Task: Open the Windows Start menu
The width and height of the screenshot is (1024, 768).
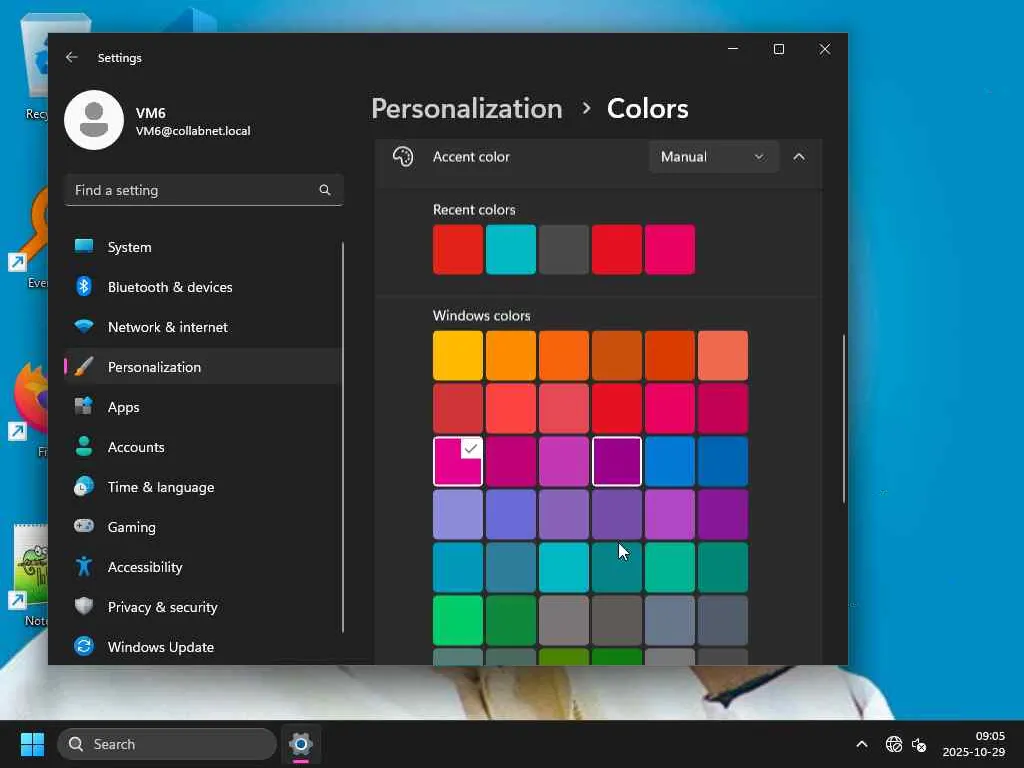Action: click(x=32, y=744)
